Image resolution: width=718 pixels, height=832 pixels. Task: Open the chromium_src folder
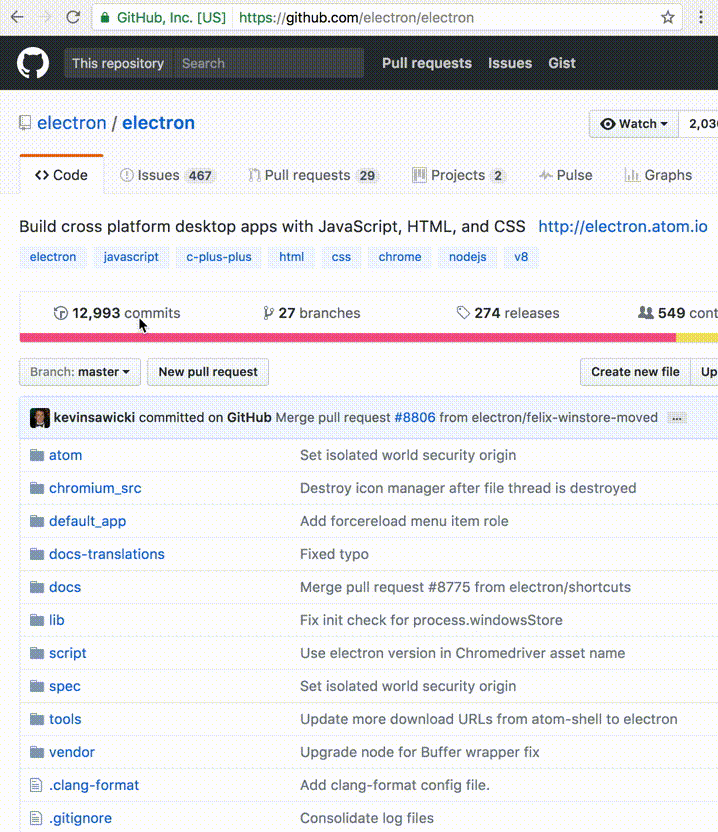[x=95, y=488]
